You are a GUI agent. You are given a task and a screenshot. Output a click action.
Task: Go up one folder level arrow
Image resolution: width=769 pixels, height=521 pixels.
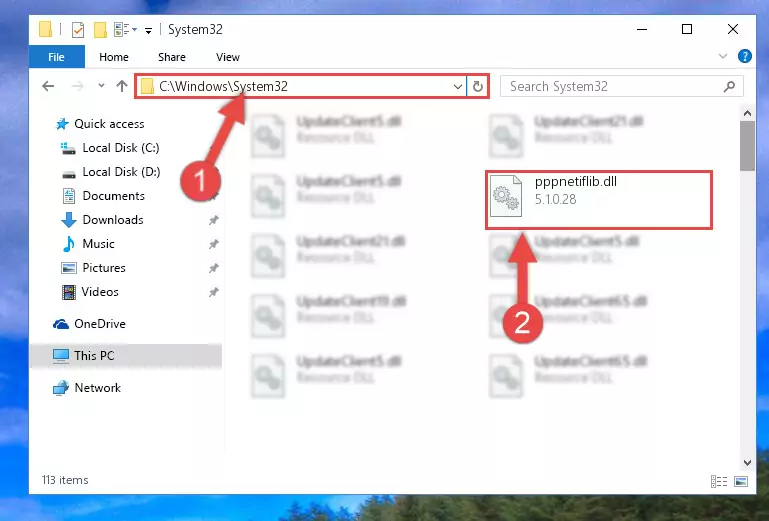point(122,86)
